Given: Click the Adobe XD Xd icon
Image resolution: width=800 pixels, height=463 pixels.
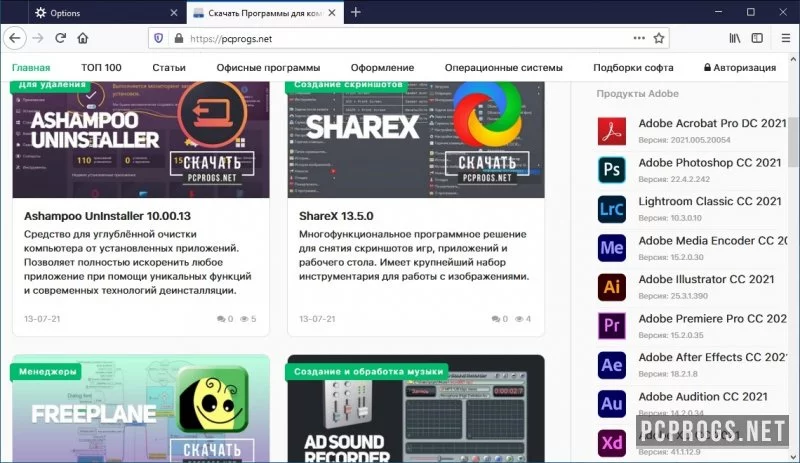Looking at the screenshot, I should (612, 443).
